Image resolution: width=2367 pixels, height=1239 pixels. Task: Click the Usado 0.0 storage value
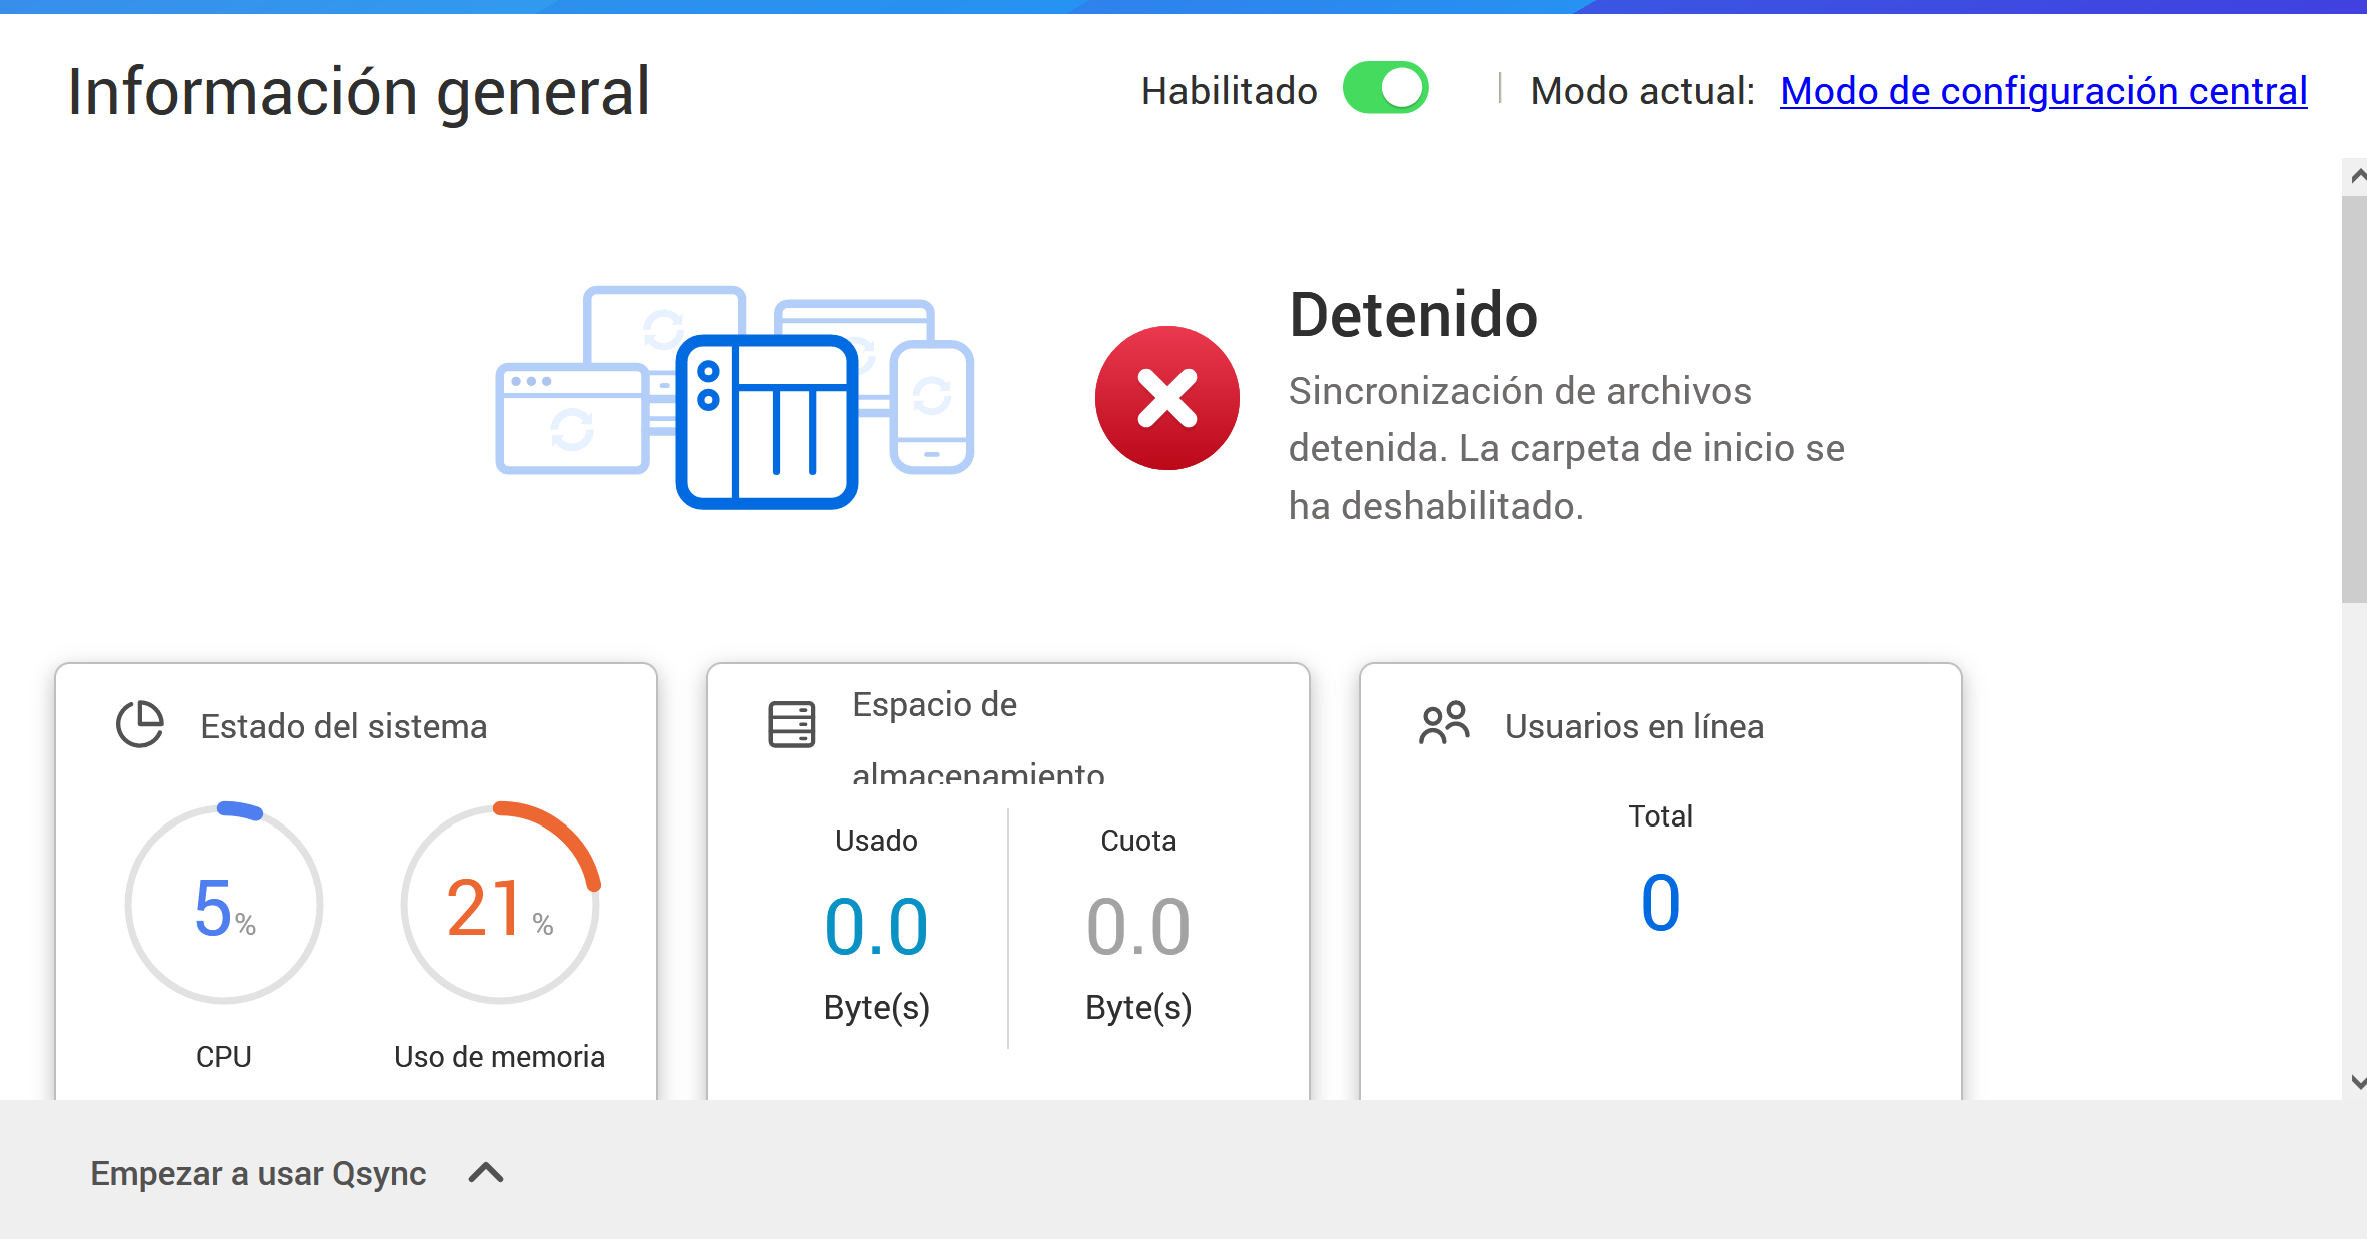pyautogui.click(x=876, y=926)
